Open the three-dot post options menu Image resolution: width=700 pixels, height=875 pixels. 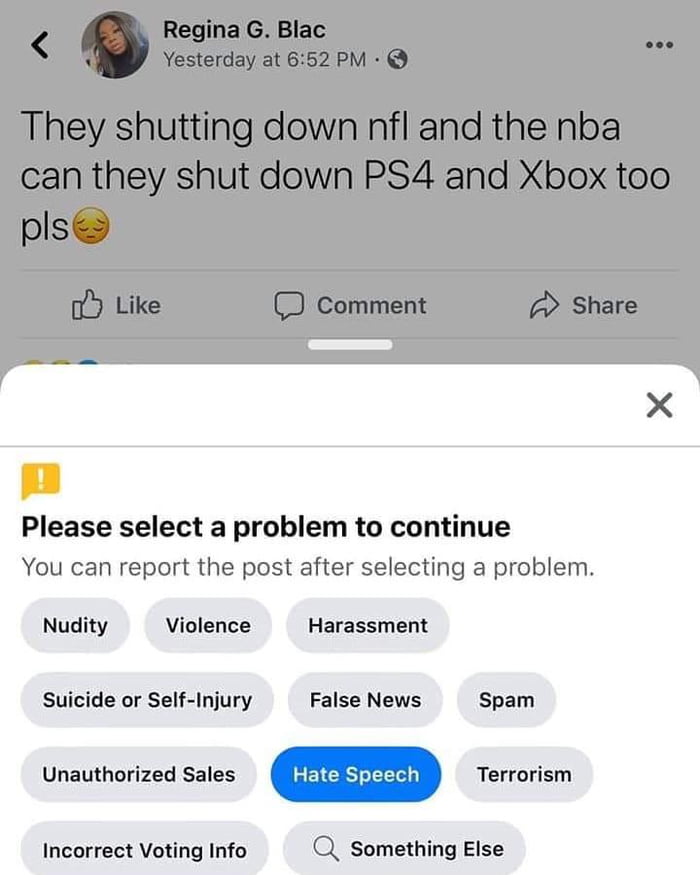[x=659, y=45]
